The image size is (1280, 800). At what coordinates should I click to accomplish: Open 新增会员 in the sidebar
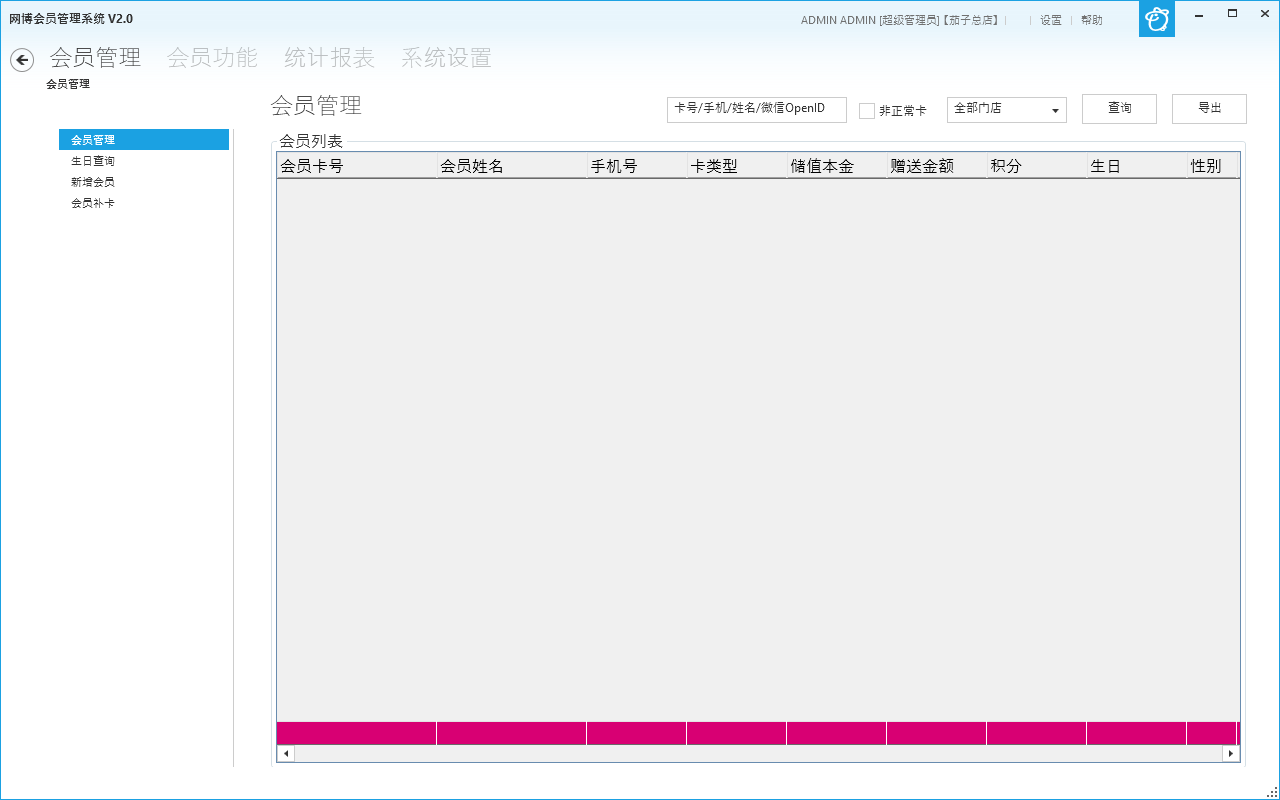[93, 182]
